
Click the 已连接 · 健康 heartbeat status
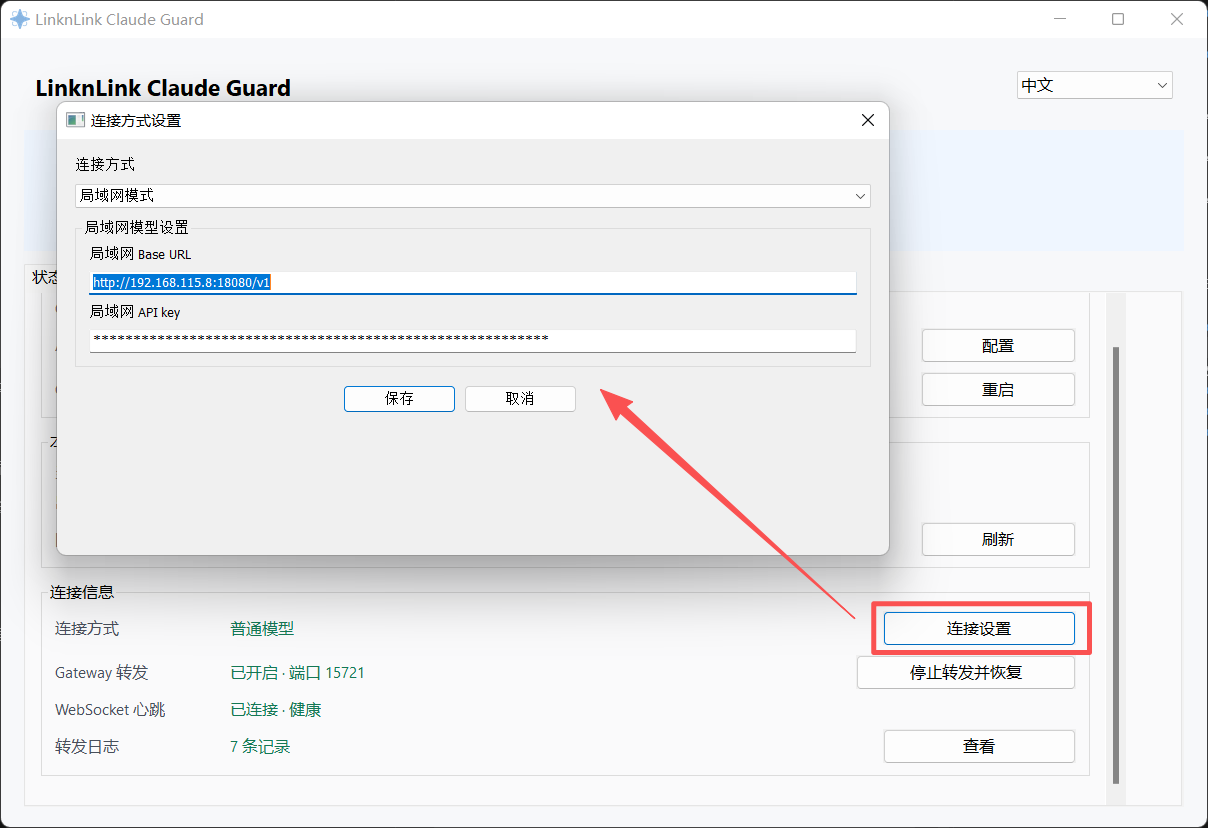(276, 709)
